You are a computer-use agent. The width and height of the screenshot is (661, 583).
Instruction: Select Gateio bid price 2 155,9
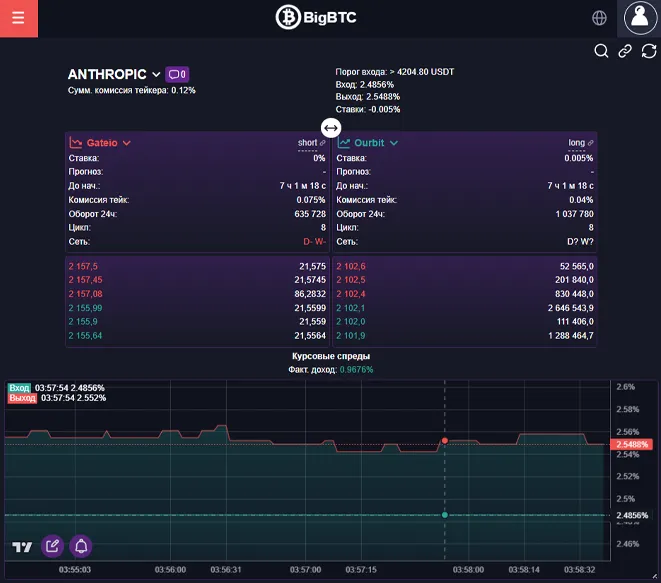pyautogui.click(x=83, y=322)
